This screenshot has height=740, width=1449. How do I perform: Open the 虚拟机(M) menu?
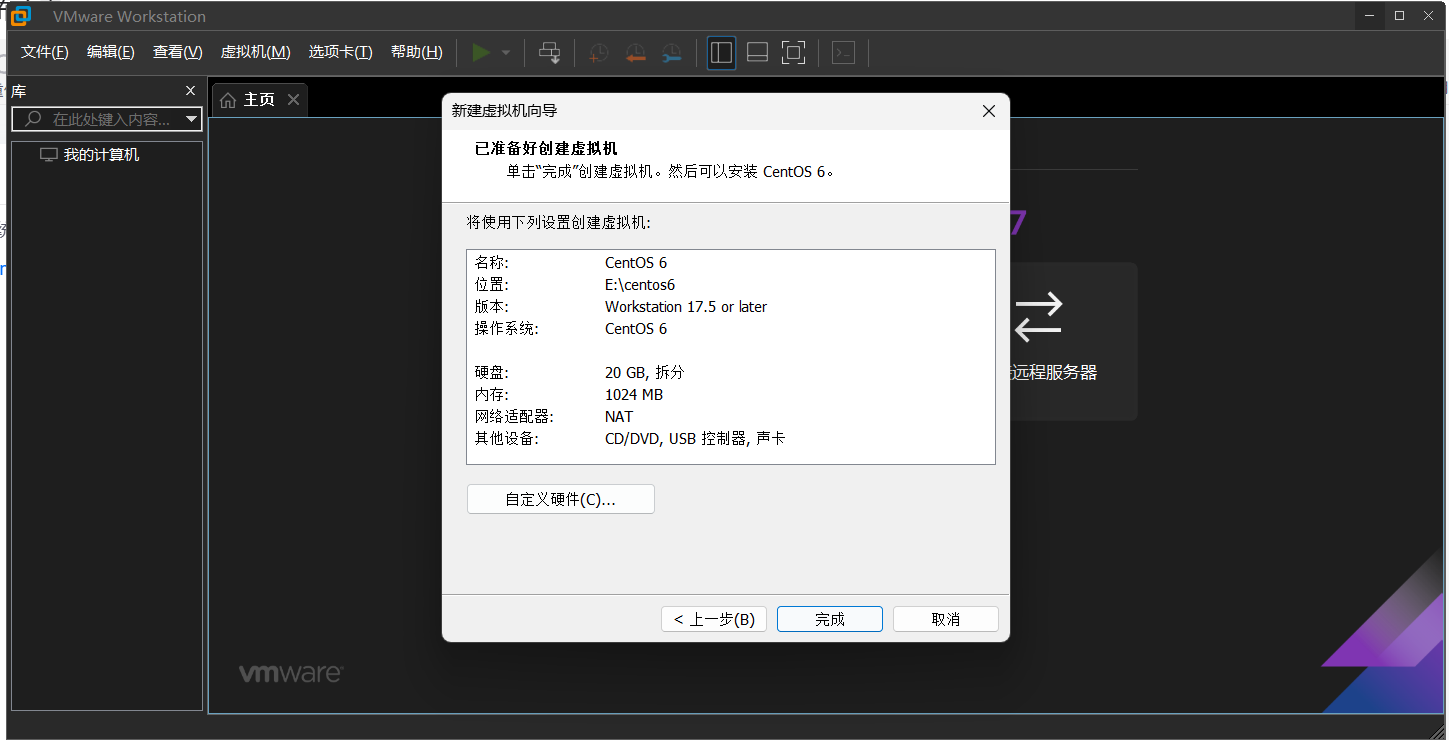click(255, 52)
